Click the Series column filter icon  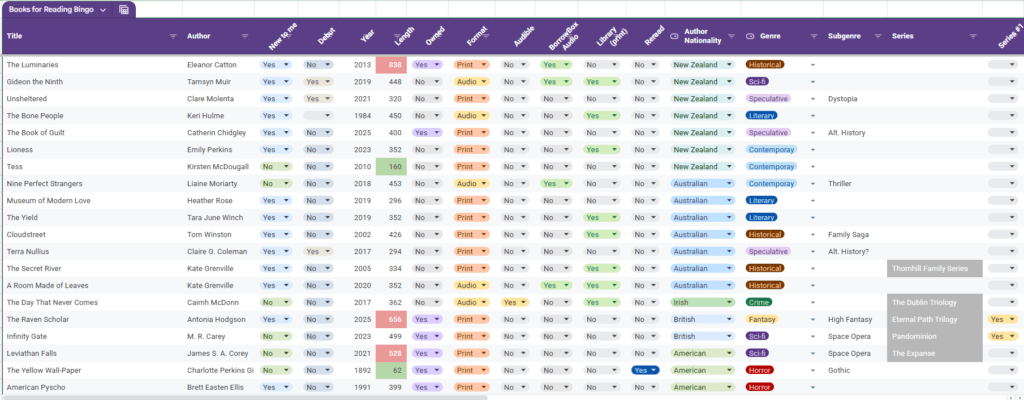click(973, 36)
